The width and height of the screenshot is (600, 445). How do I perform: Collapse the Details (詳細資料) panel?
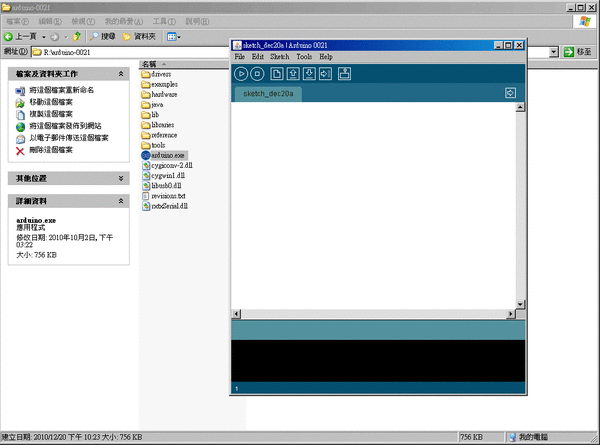coord(121,201)
